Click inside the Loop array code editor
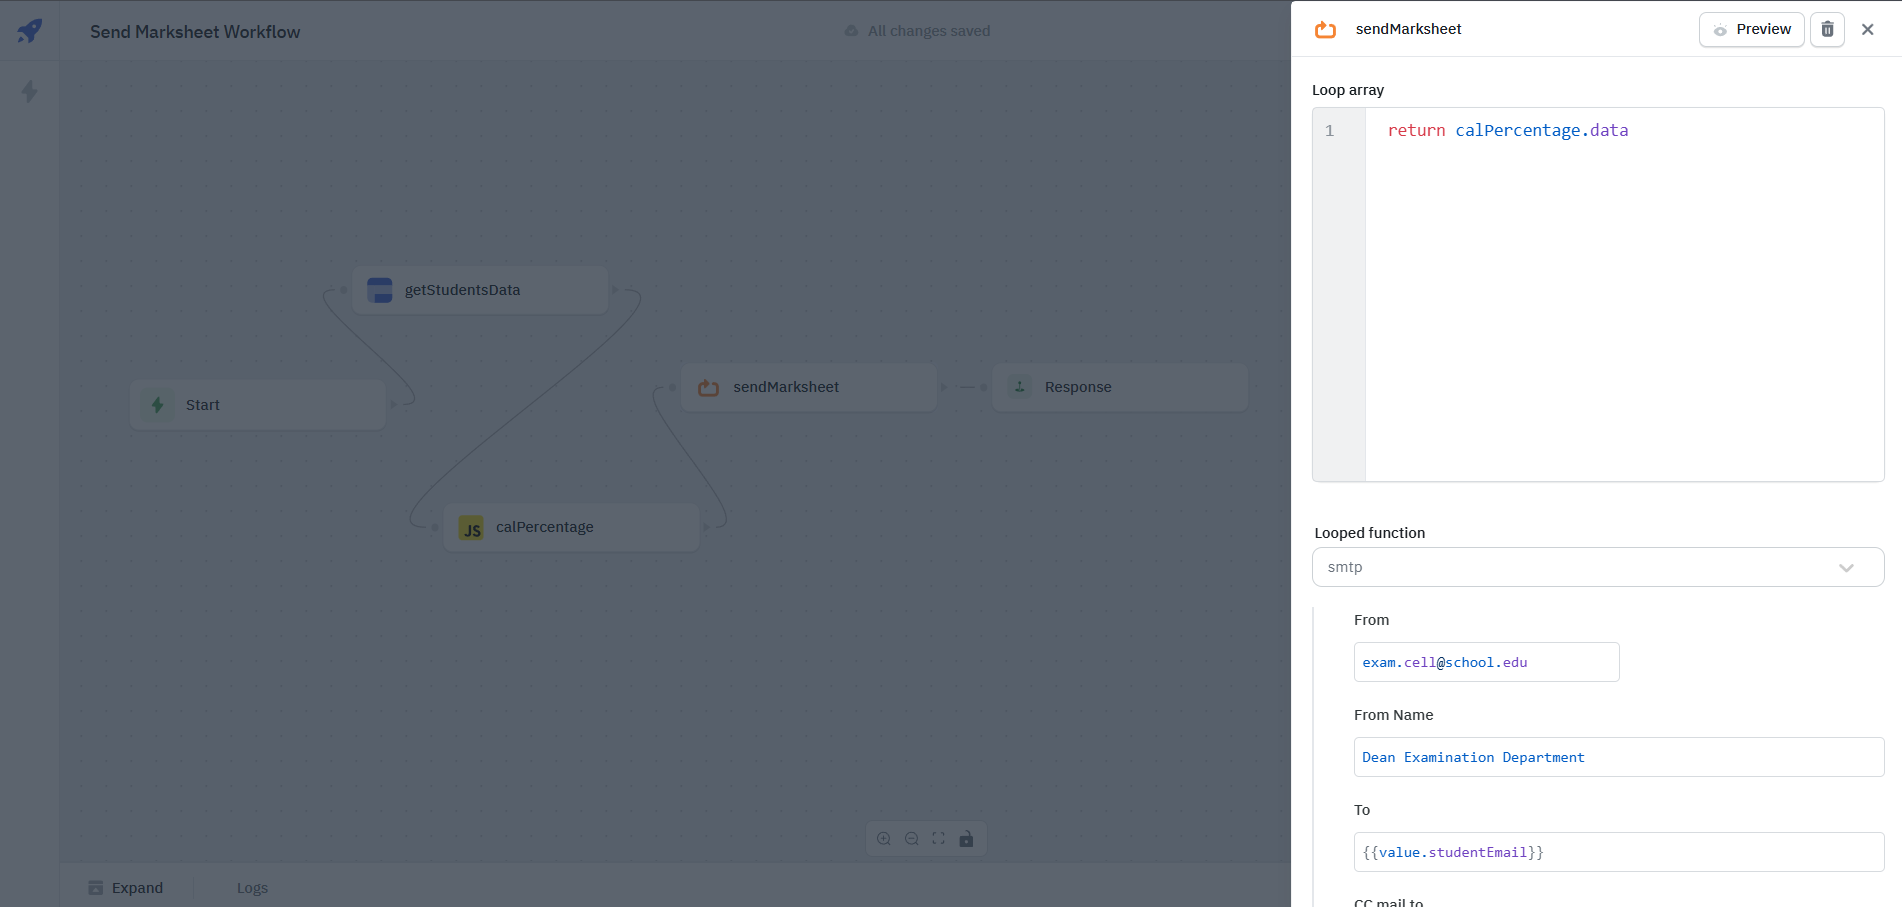Viewport: 1902px width, 907px height. [x=1623, y=295]
